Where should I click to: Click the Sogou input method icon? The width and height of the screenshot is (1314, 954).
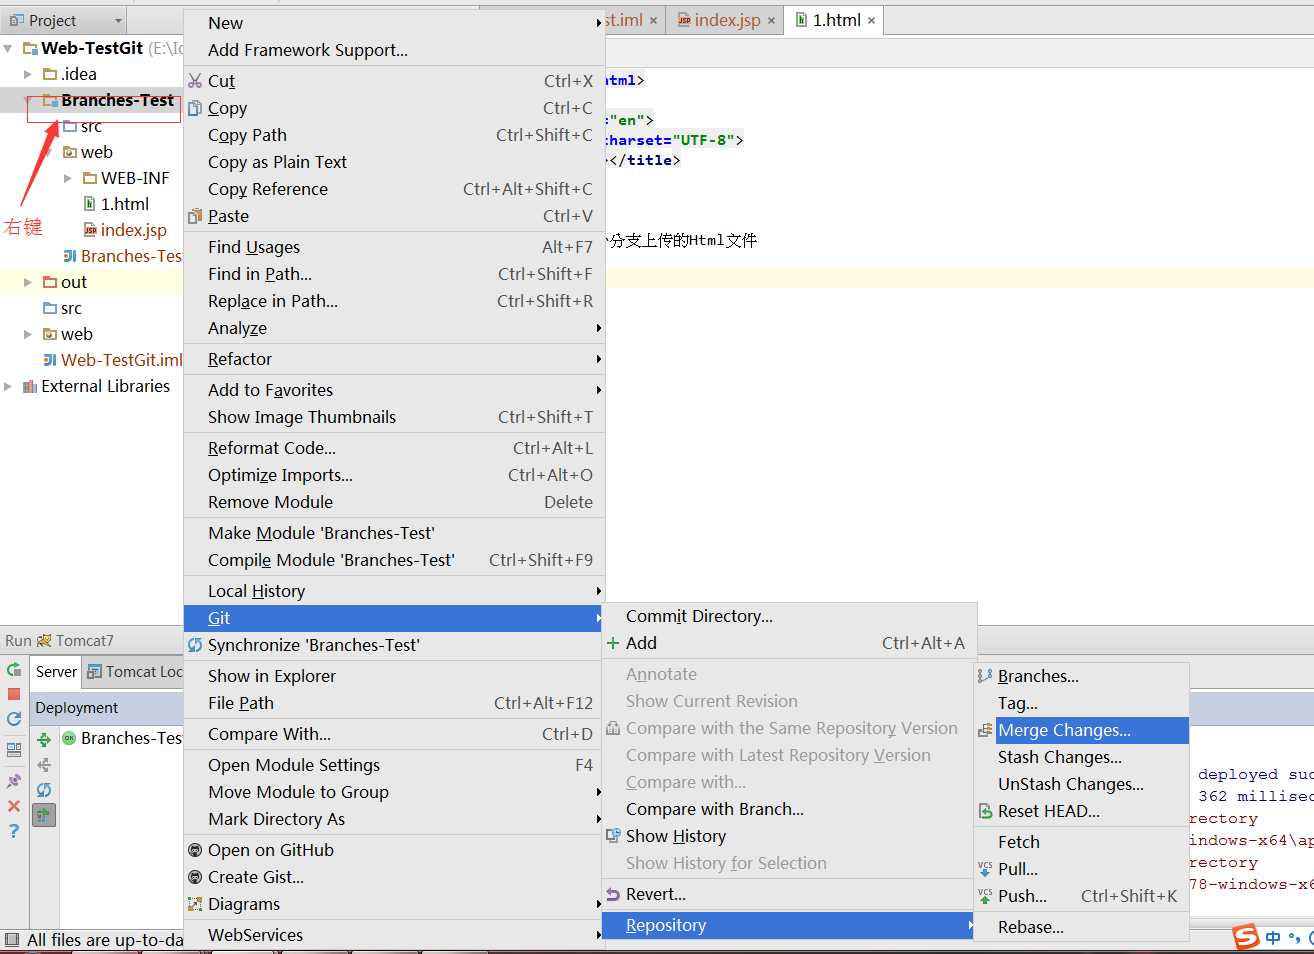1246,937
